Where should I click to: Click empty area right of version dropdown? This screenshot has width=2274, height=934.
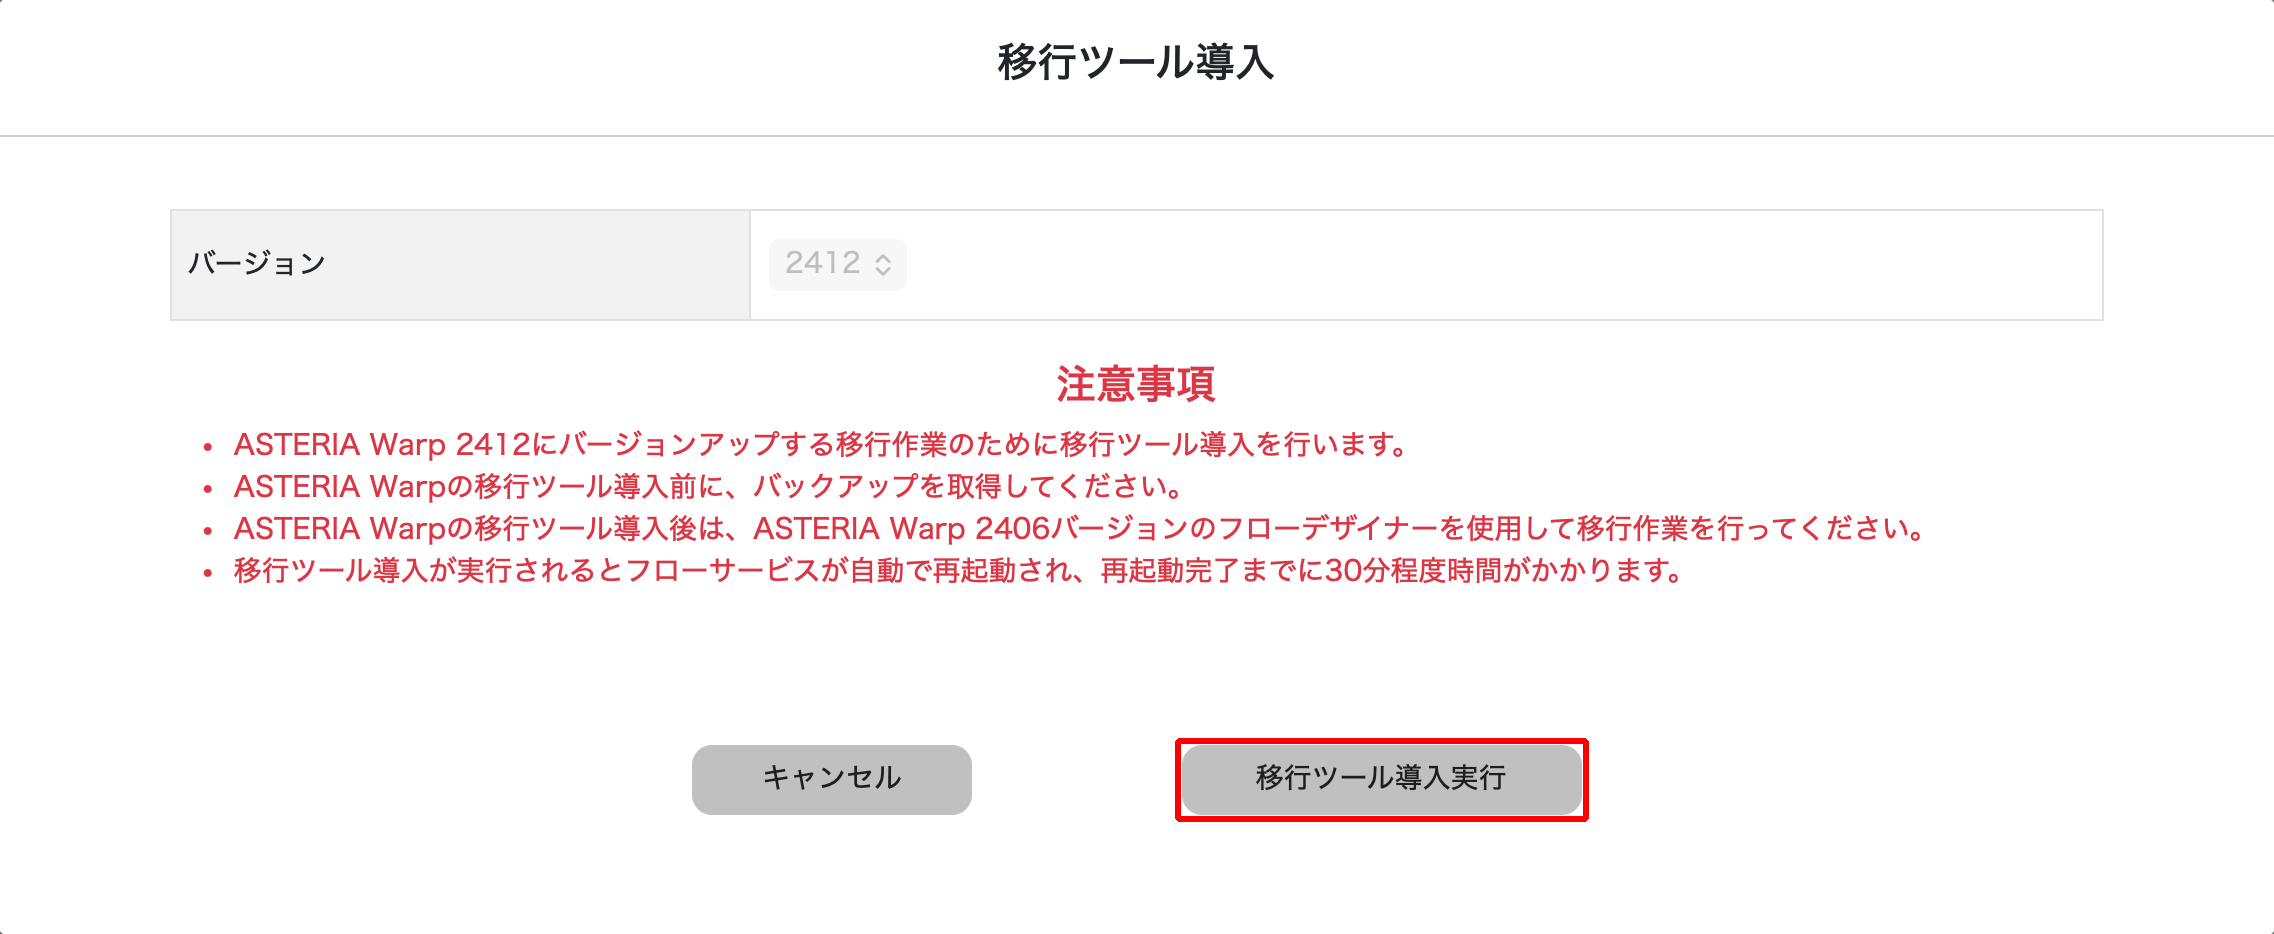[1500, 264]
